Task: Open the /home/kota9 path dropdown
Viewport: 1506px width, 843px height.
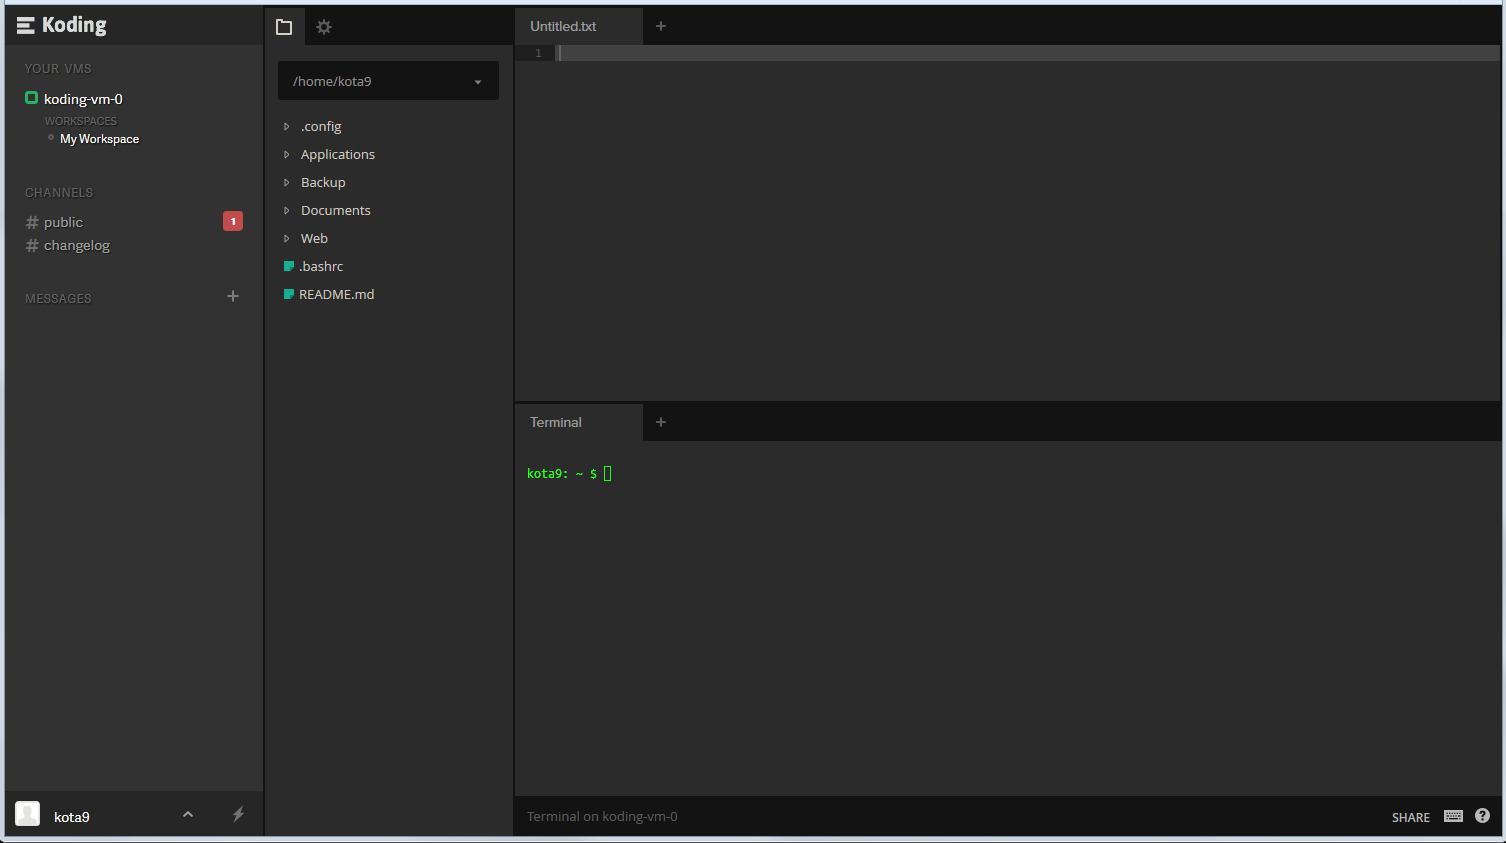Action: tap(388, 81)
